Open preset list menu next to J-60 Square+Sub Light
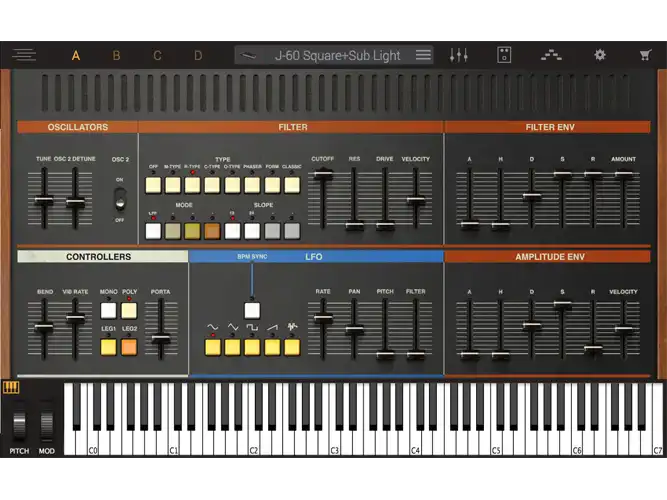The height and width of the screenshot is (500, 667). (423, 55)
